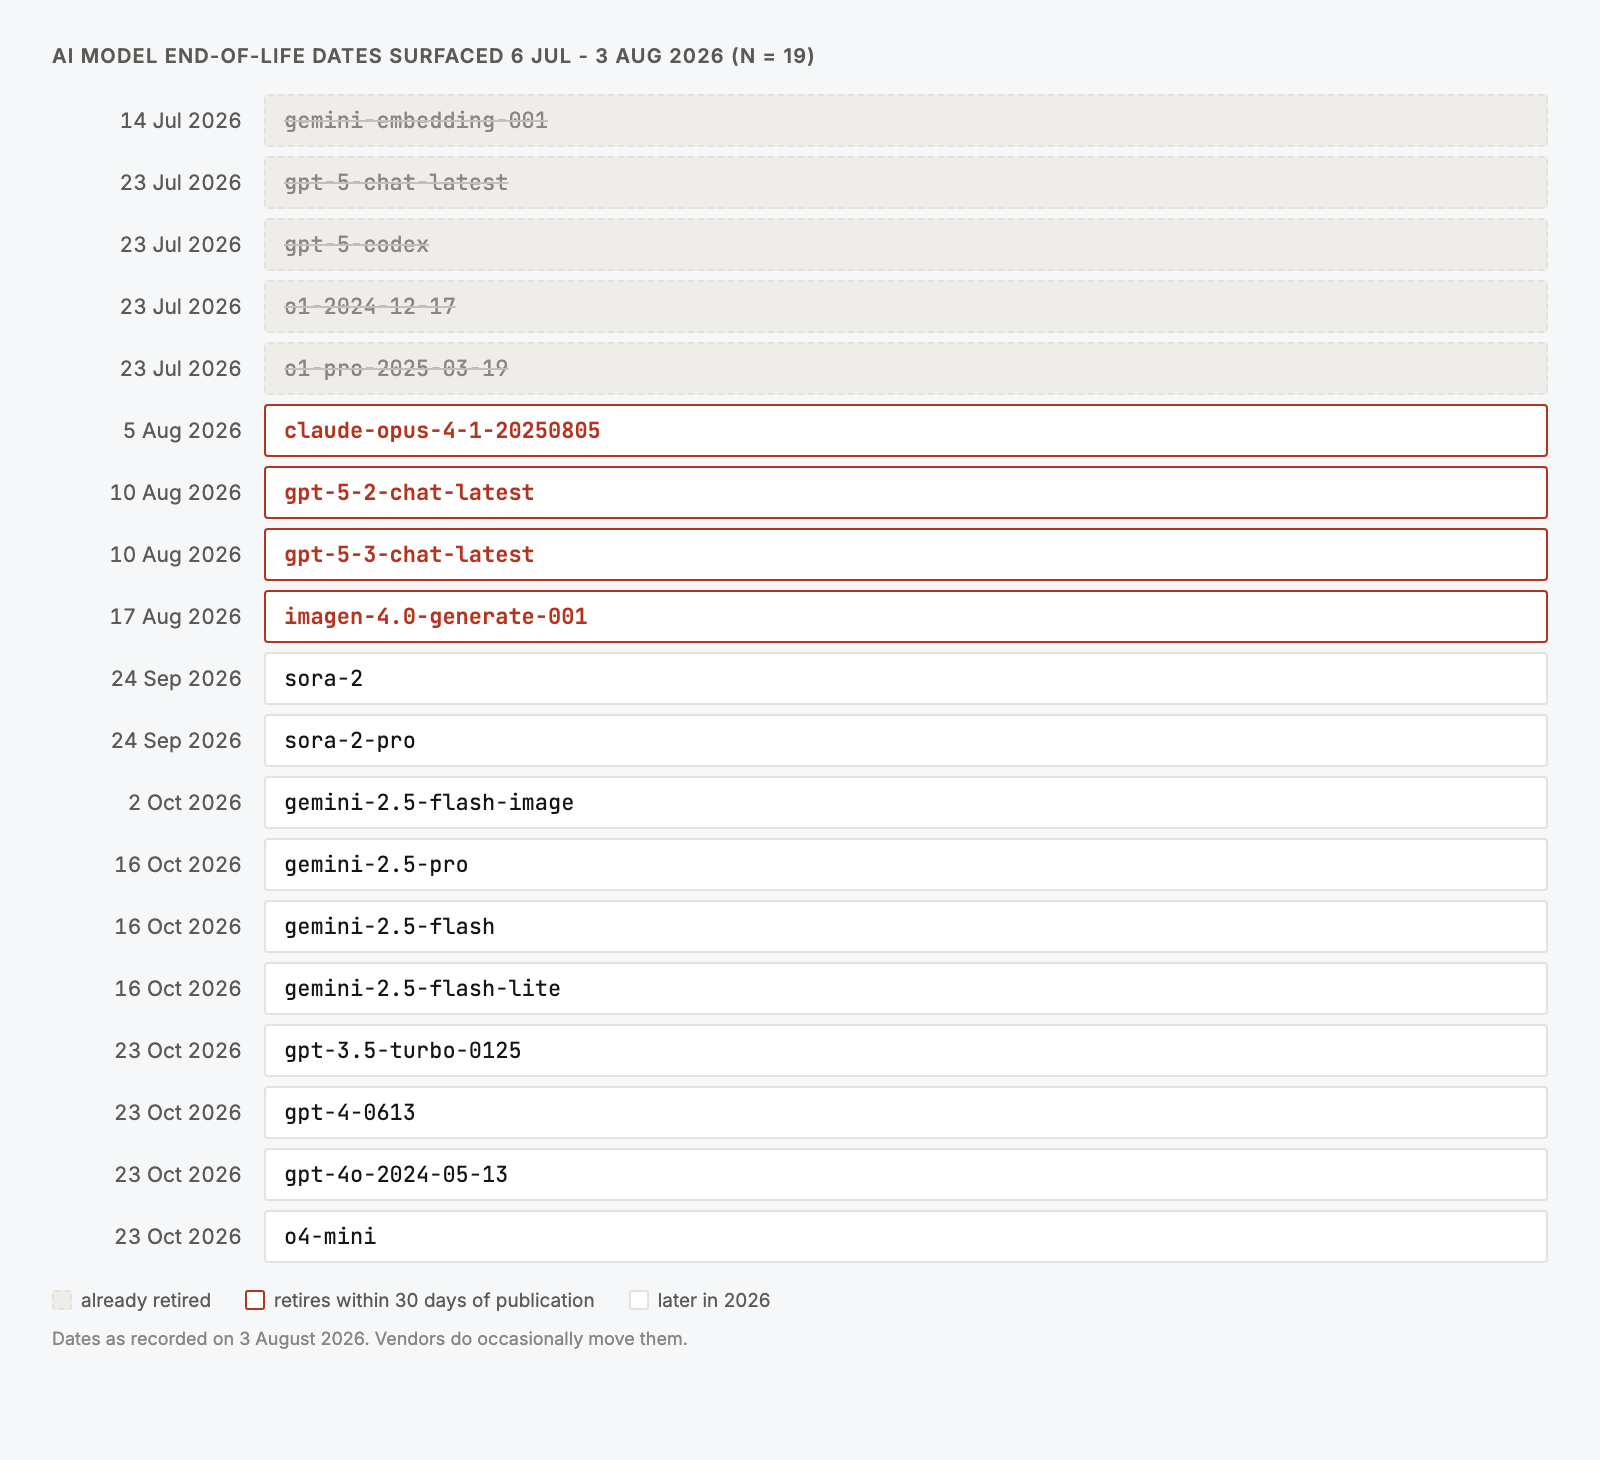Select the gpt-4o-2024-05-13 entry

(x=906, y=1175)
